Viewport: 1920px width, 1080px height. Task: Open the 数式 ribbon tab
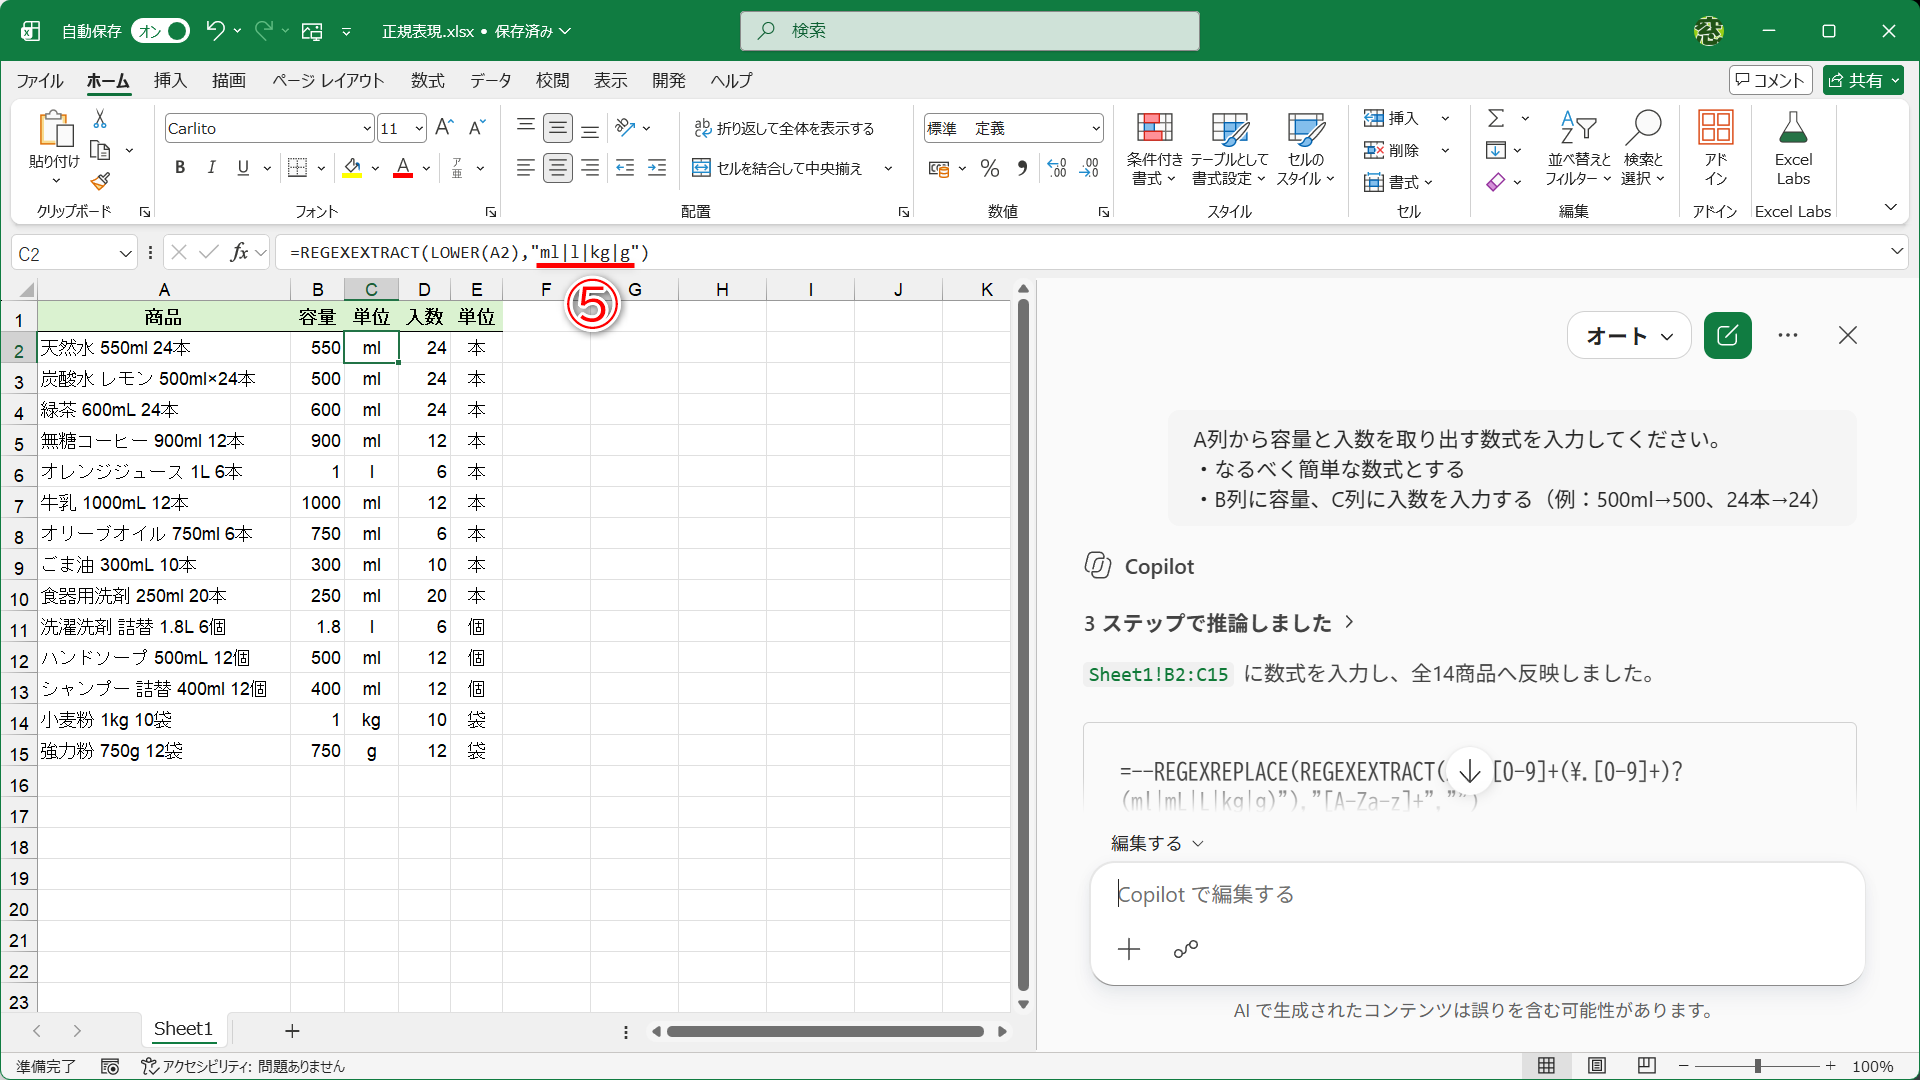click(x=427, y=80)
